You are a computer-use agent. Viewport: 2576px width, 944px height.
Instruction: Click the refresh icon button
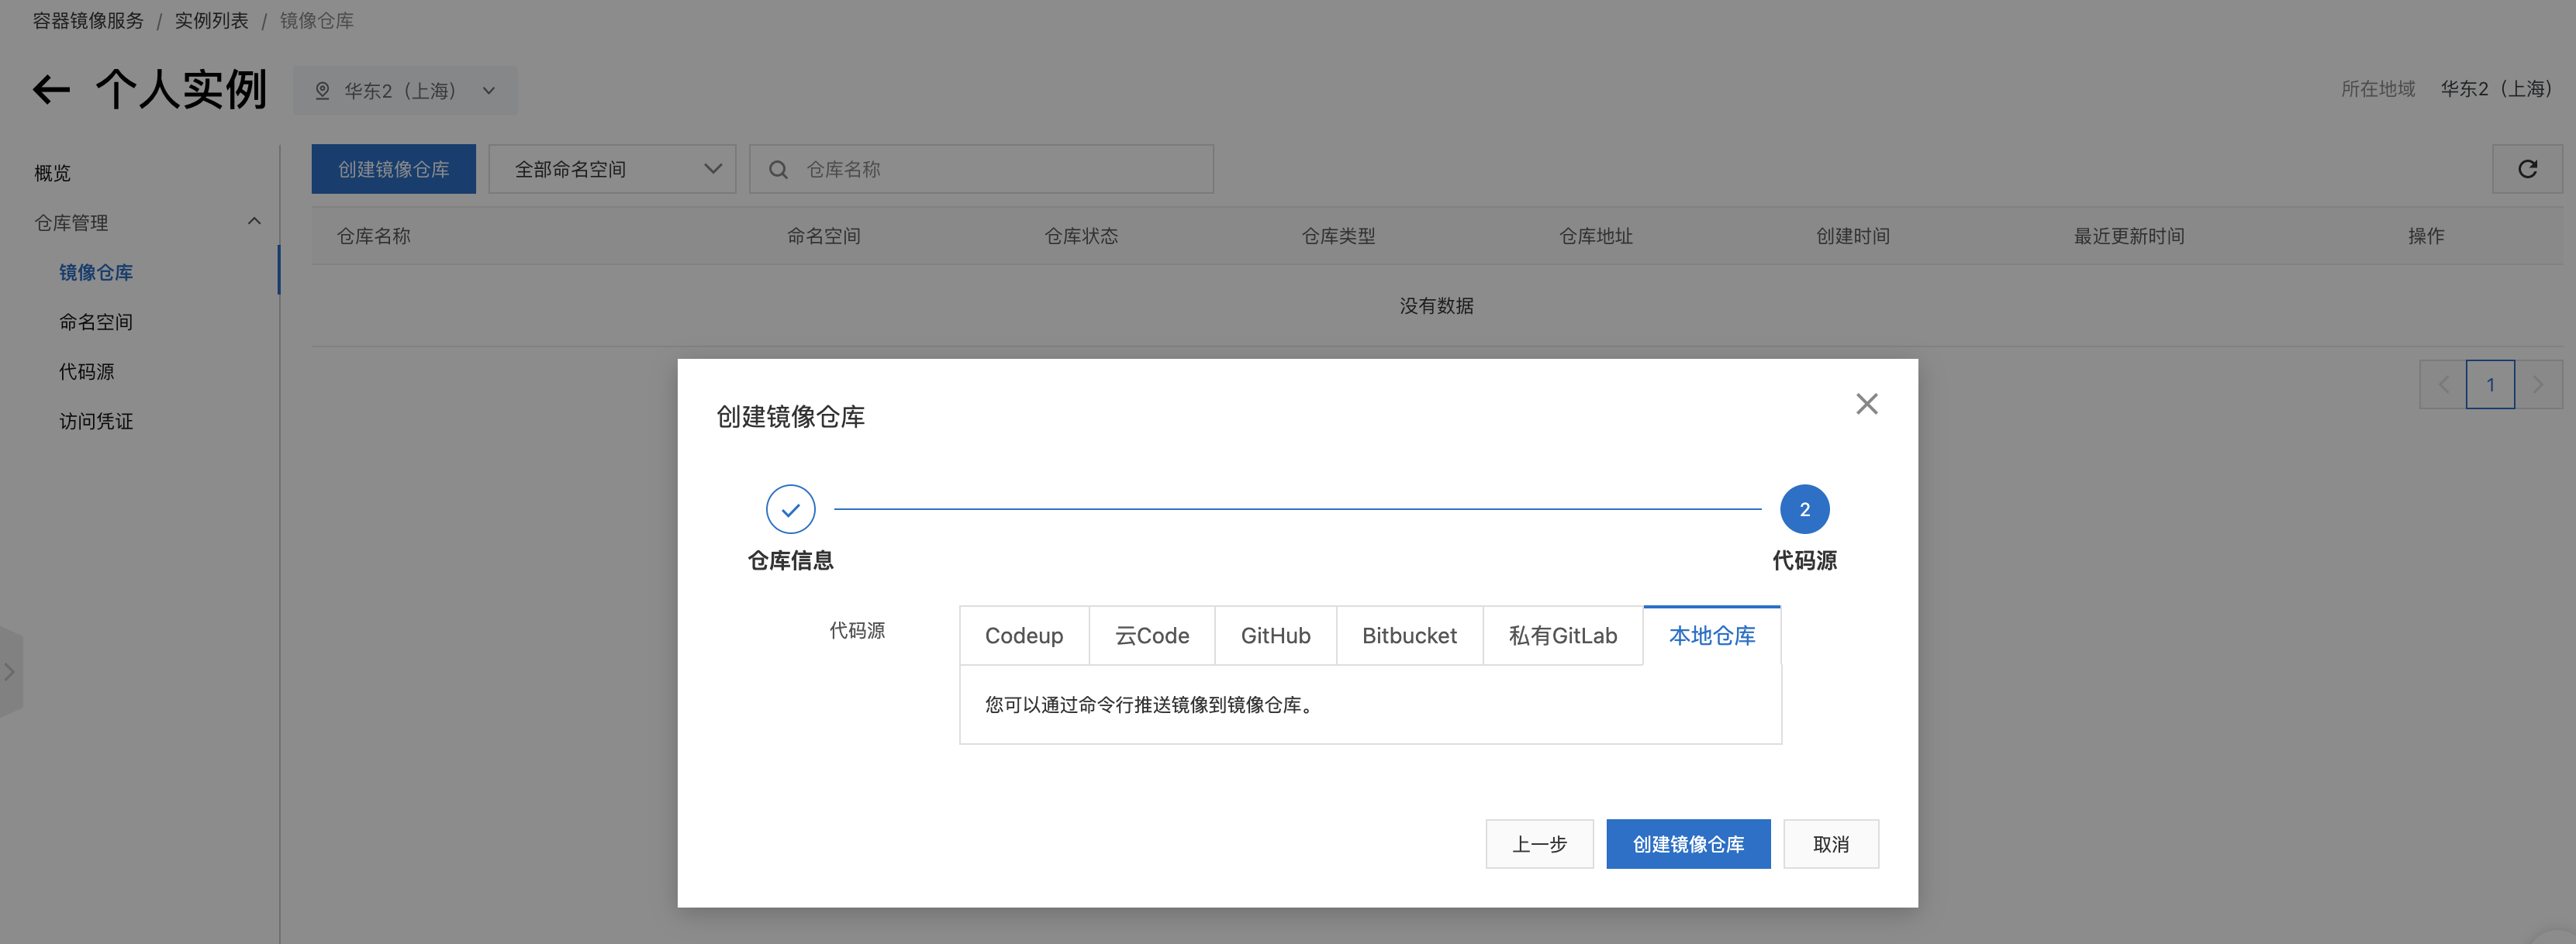(x=2526, y=169)
